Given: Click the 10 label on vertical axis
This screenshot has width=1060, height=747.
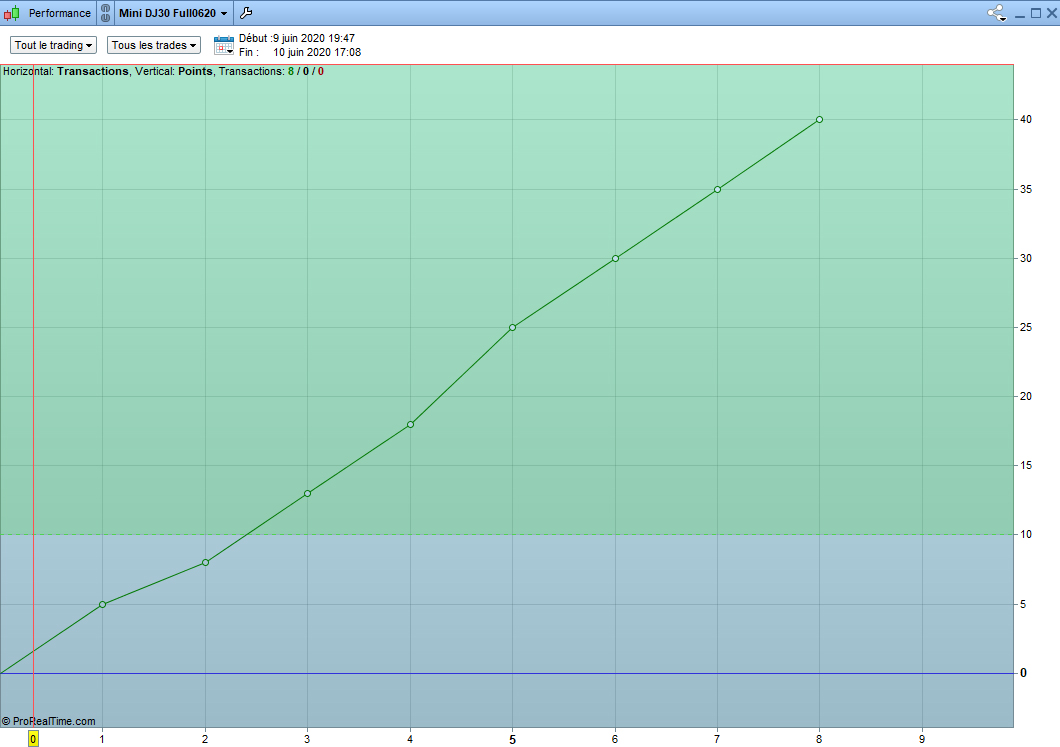Looking at the screenshot, I should 1026,534.
